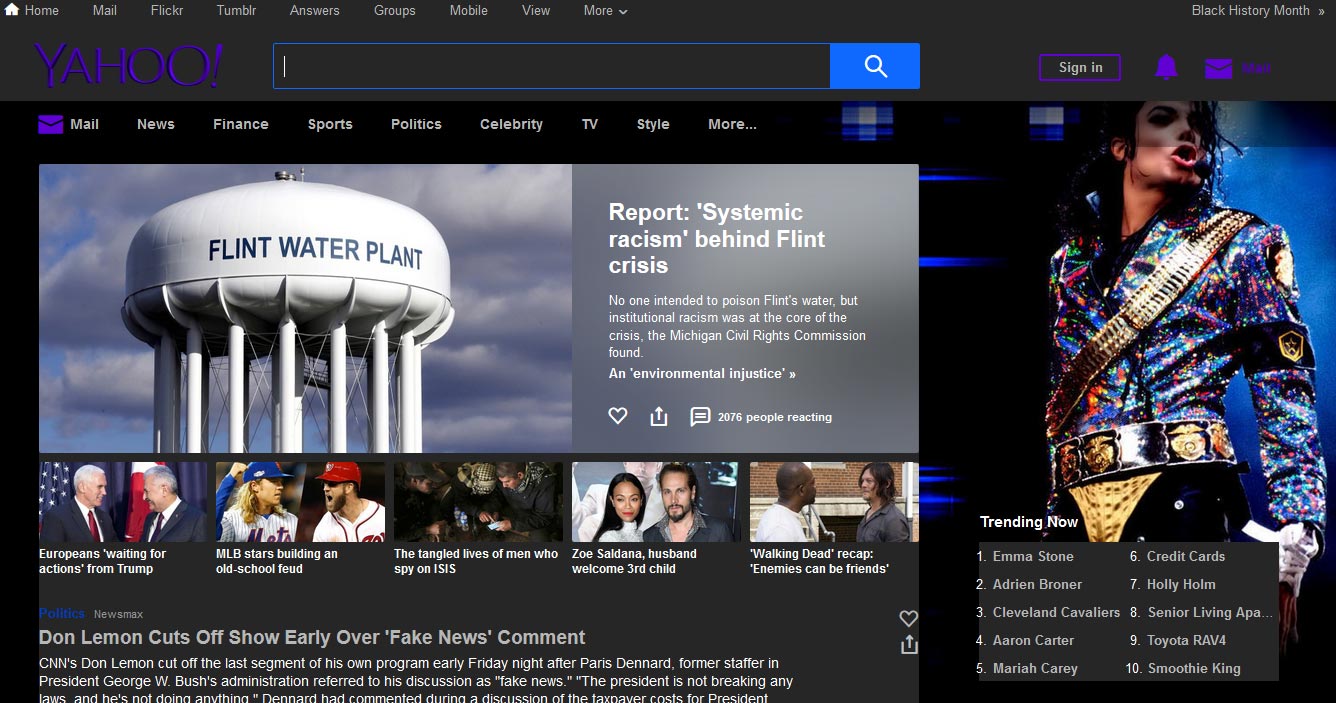Viewport: 1336px width, 703px height.
Task: Expand the Black History Month link arrow
Action: [1321, 11]
